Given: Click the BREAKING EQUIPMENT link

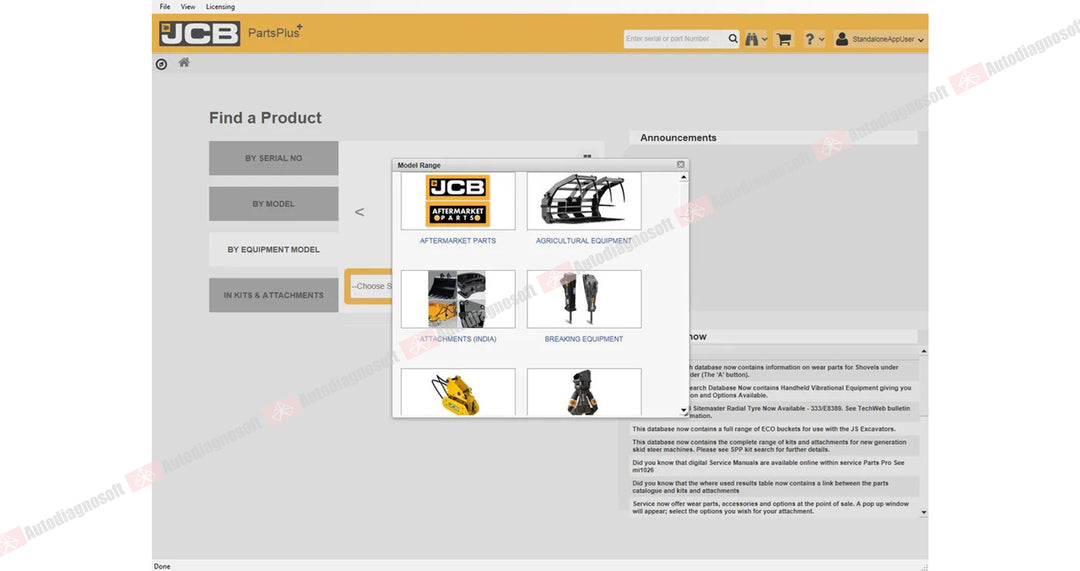Looking at the screenshot, I should point(584,339).
